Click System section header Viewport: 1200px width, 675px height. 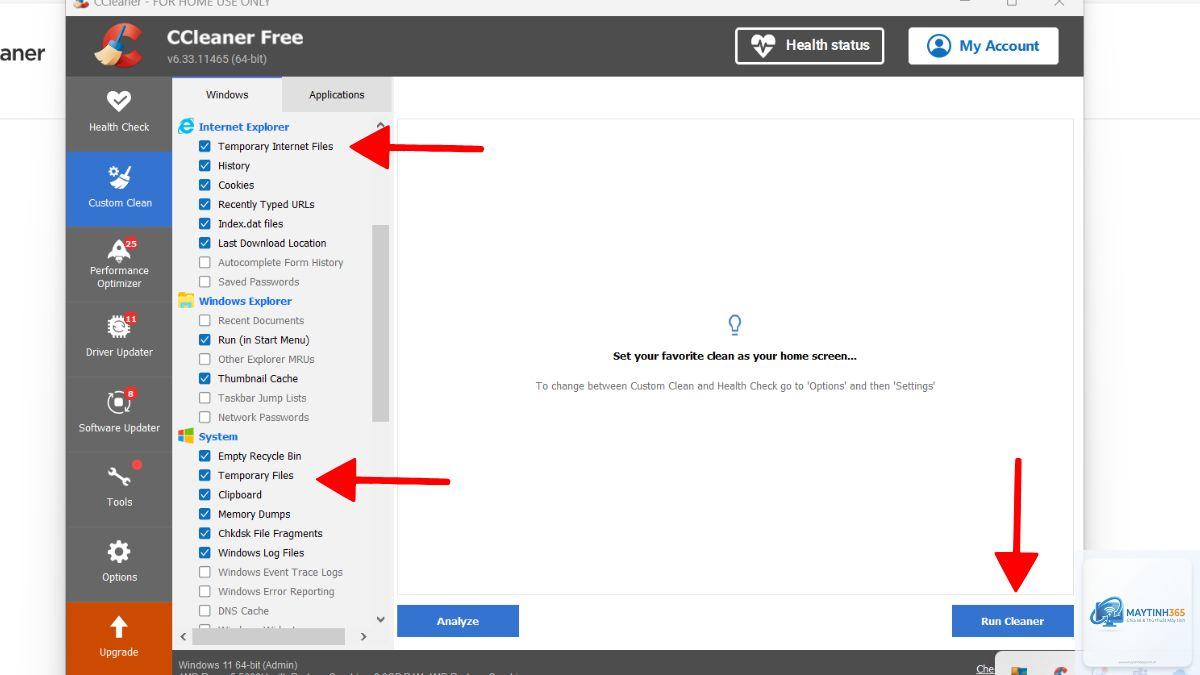pos(218,437)
